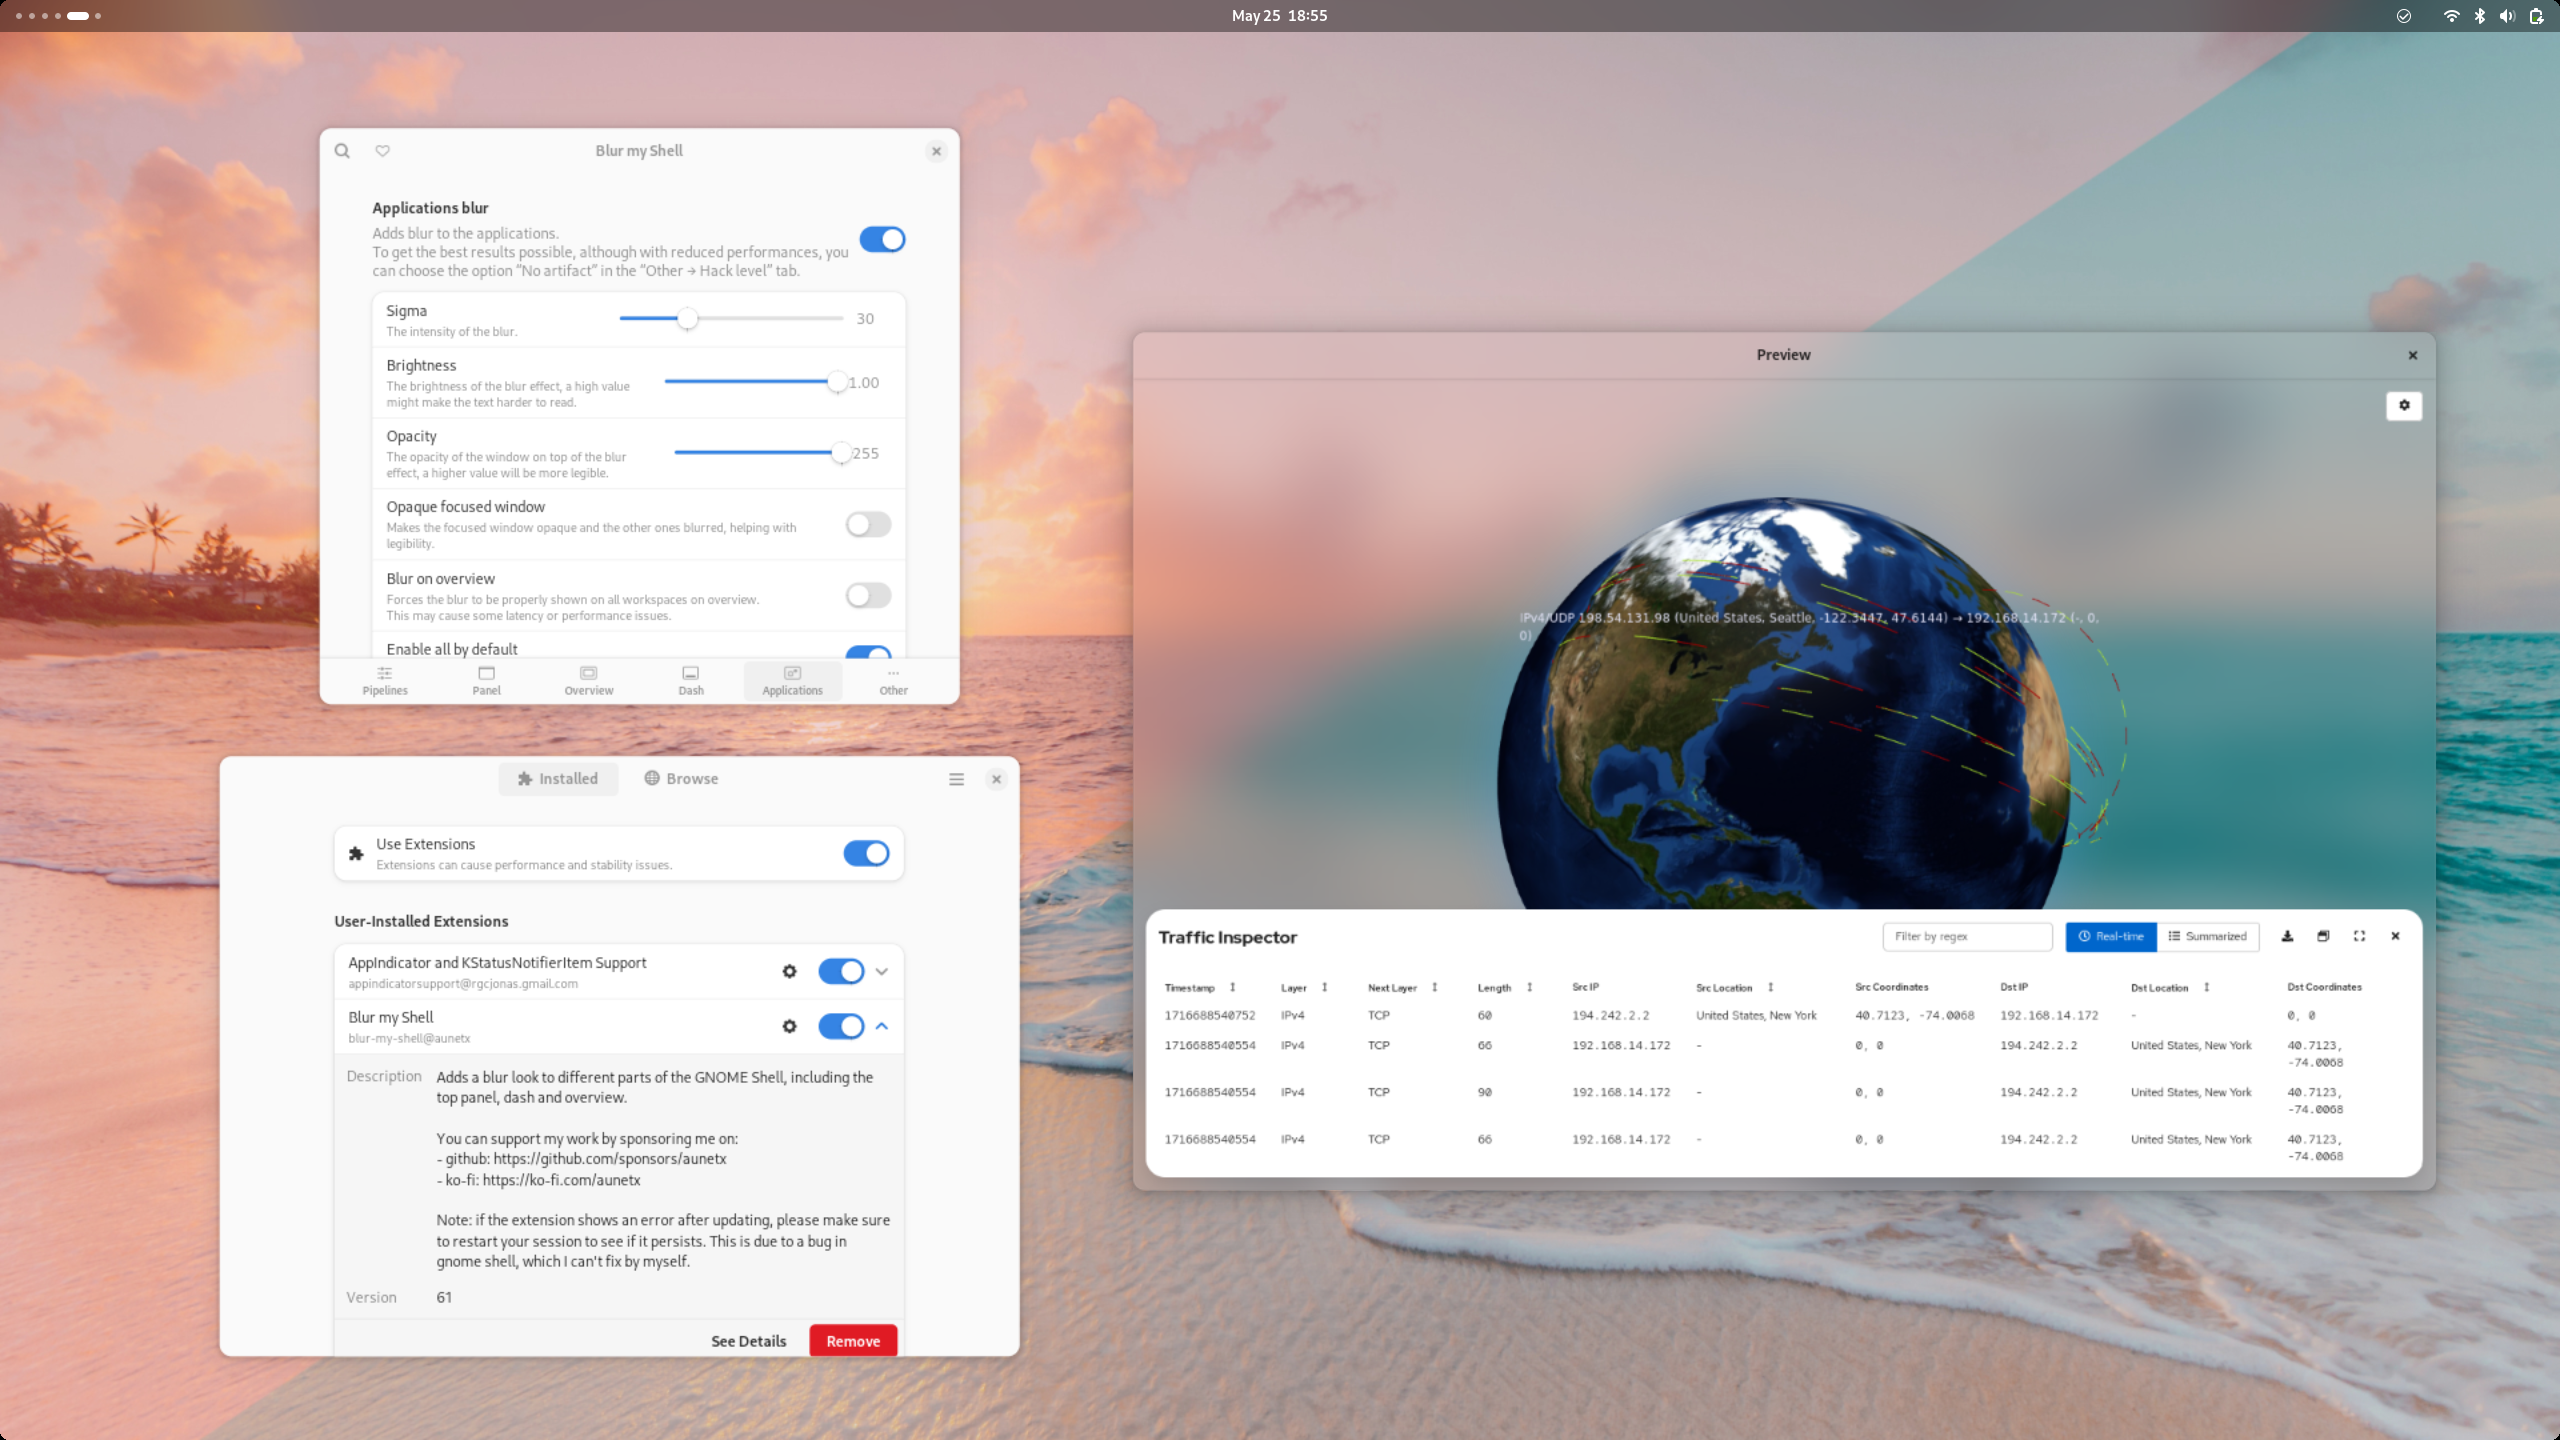Screen dimensions: 2560x1440
Task: Click the Filter by regex input field
Action: tap(1966, 936)
